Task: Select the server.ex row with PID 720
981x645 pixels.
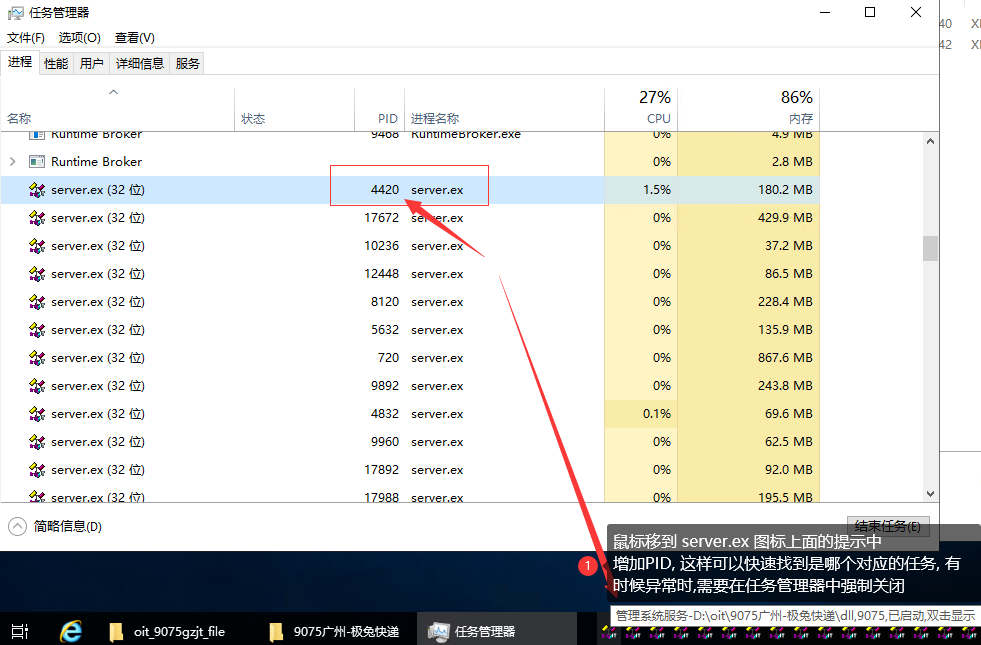Action: 300,358
